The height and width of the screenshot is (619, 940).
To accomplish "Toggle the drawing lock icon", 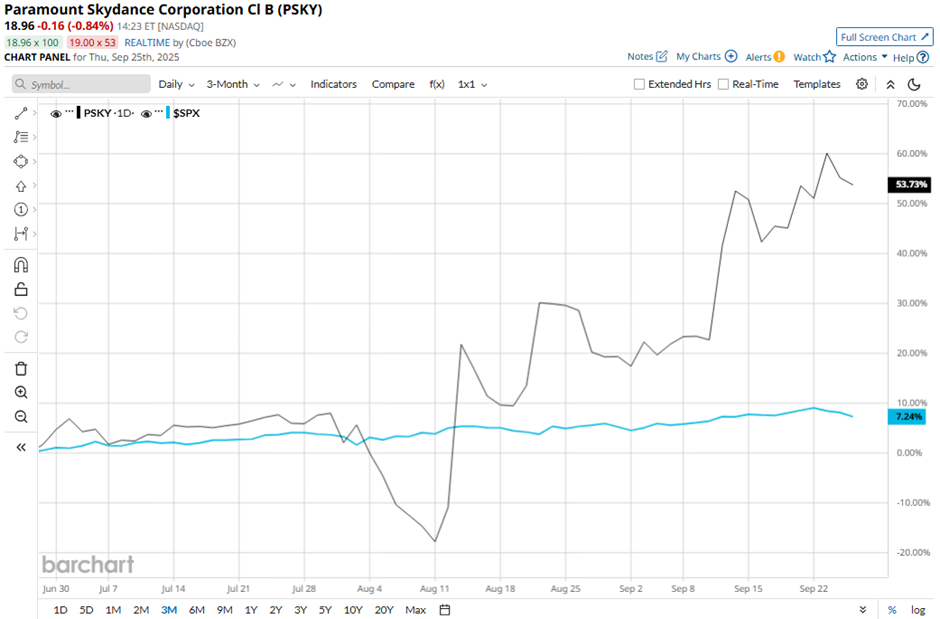I will (21, 289).
